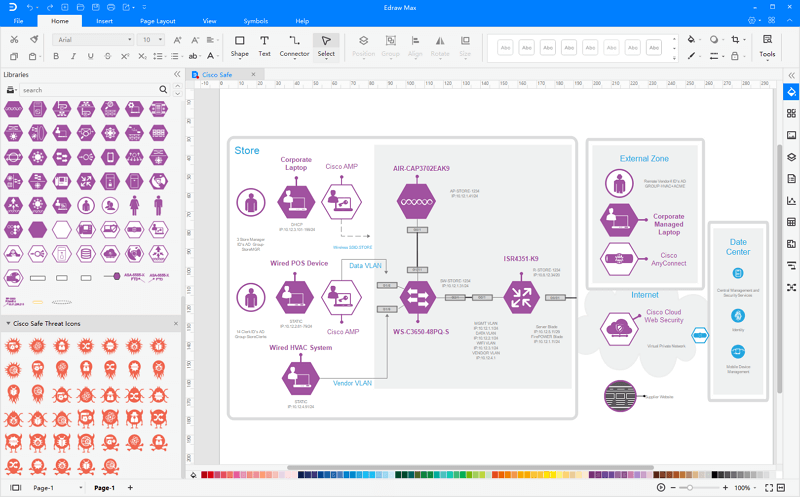800x497 pixels.
Task: Select the Page-1 sheet tab
Action: click(x=104, y=488)
